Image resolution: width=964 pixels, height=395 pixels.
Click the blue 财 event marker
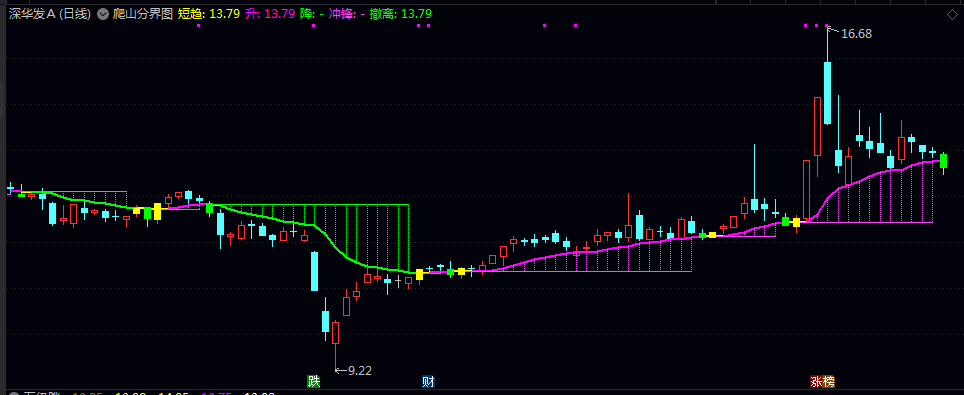[x=429, y=381]
